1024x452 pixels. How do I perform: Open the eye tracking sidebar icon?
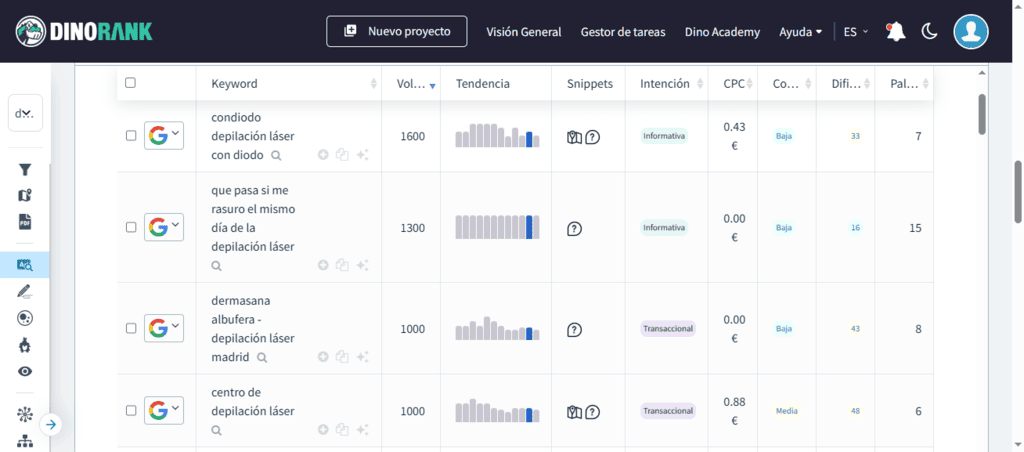coord(25,372)
